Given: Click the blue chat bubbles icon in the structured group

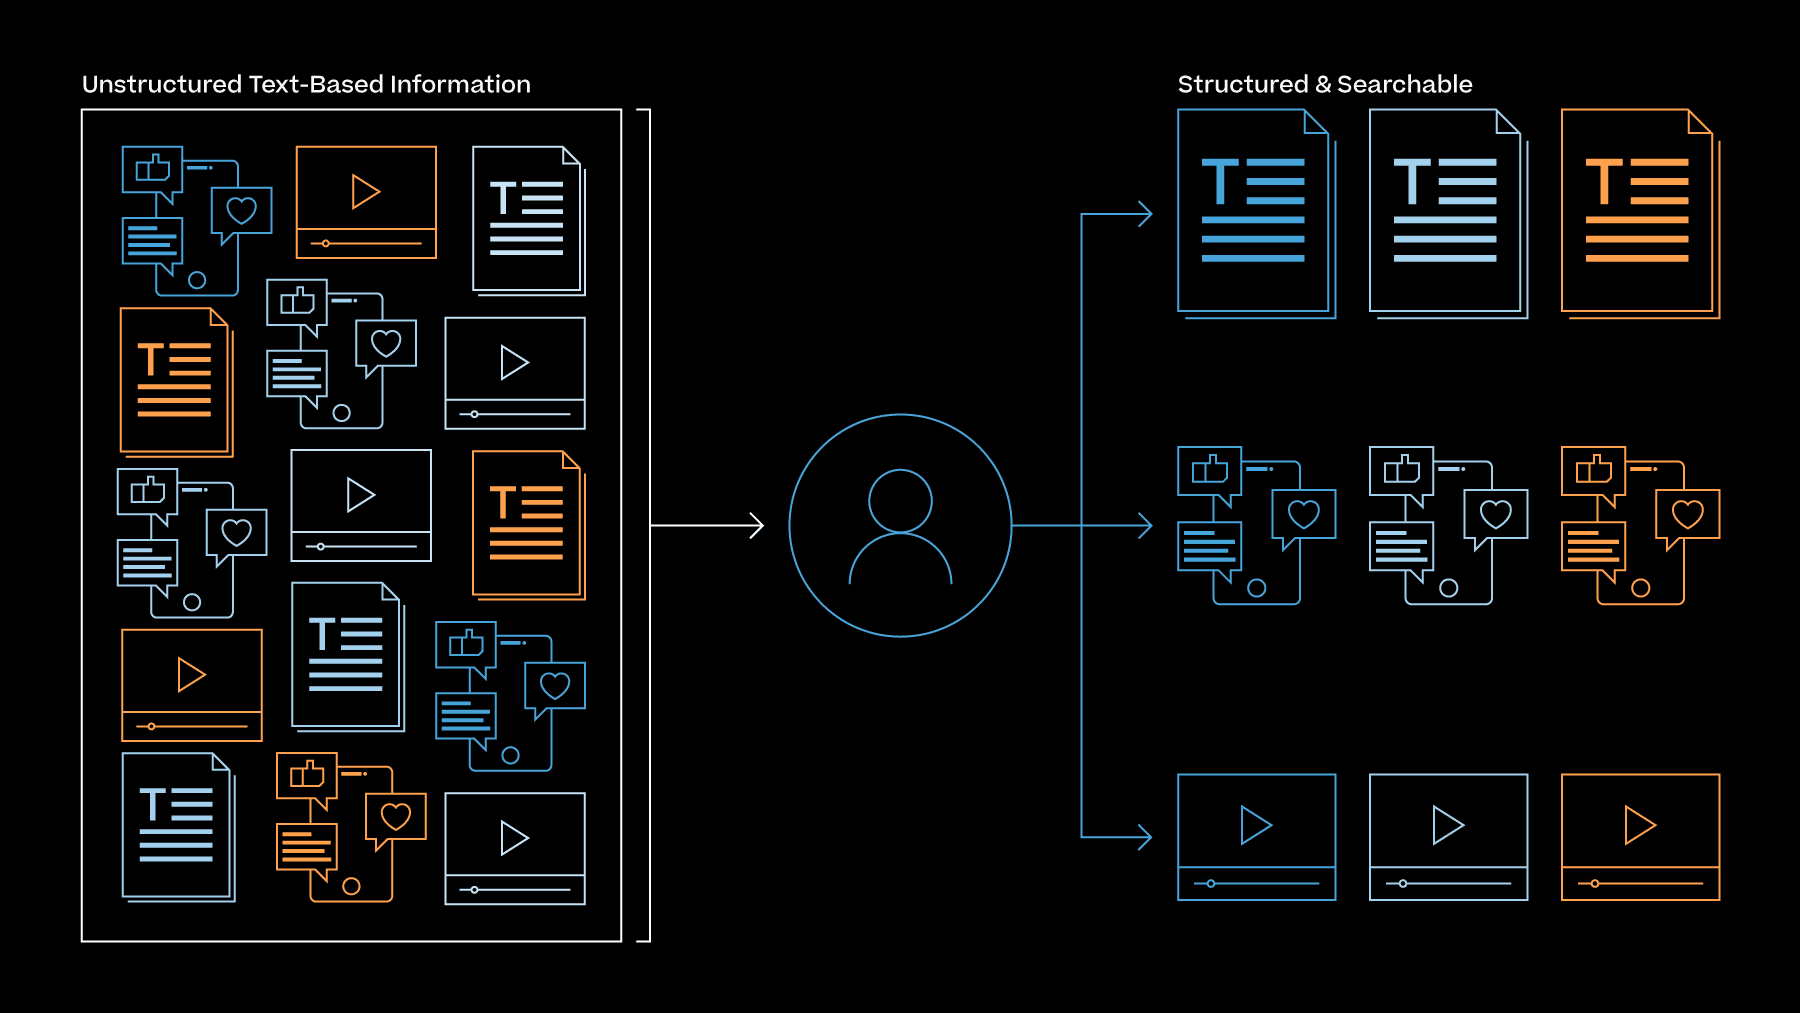Looking at the screenshot, I should coord(1256,526).
